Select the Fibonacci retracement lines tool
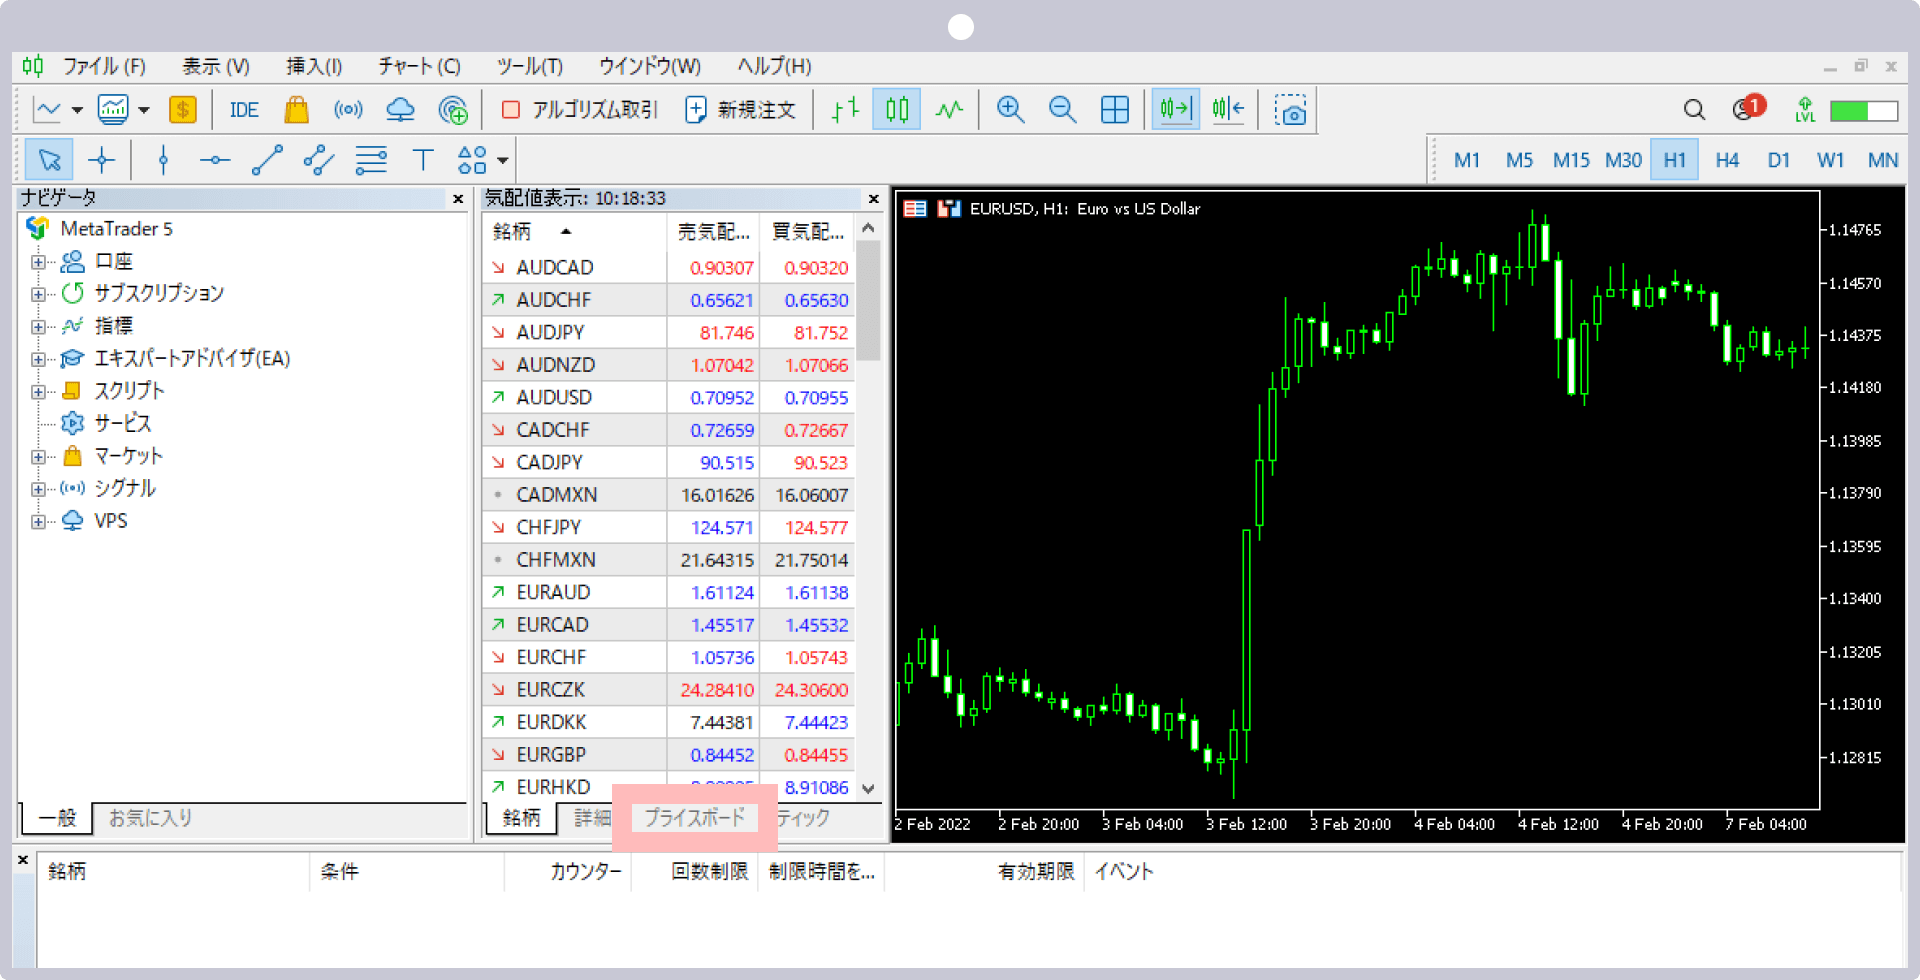Screen dimensions: 1920x980 (x=371, y=160)
